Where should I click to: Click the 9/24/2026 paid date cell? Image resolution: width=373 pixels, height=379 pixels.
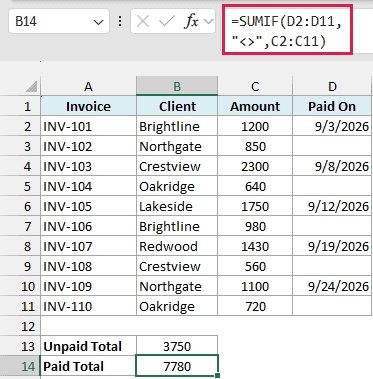[332, 286]
